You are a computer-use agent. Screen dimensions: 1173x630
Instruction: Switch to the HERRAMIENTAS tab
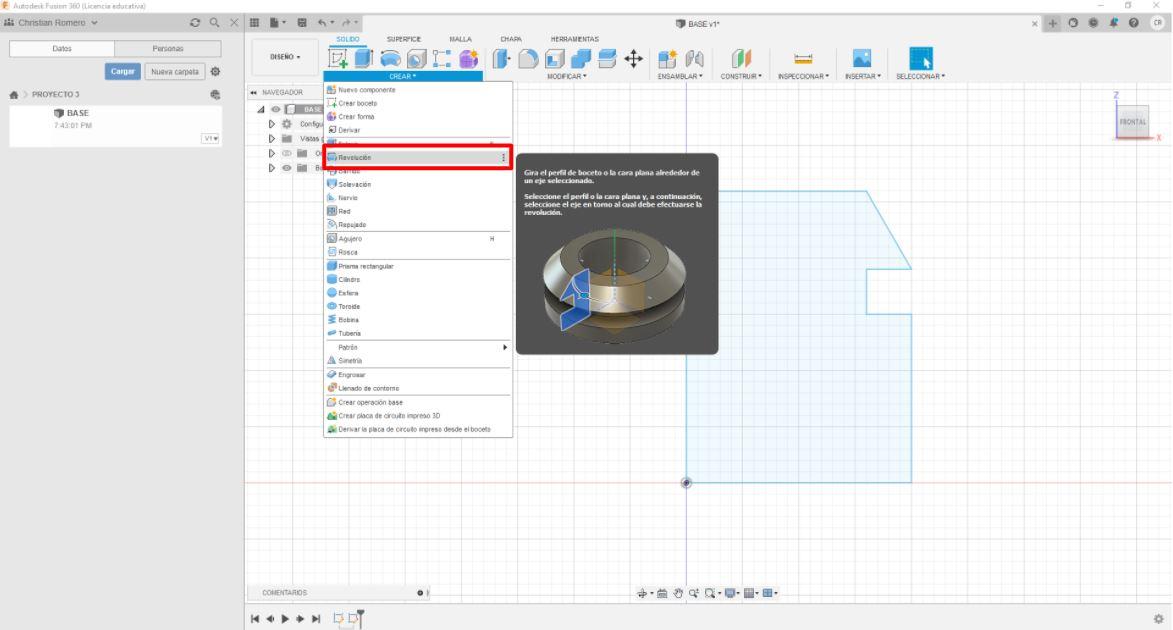pyautogui.click(x=575, y=39)
